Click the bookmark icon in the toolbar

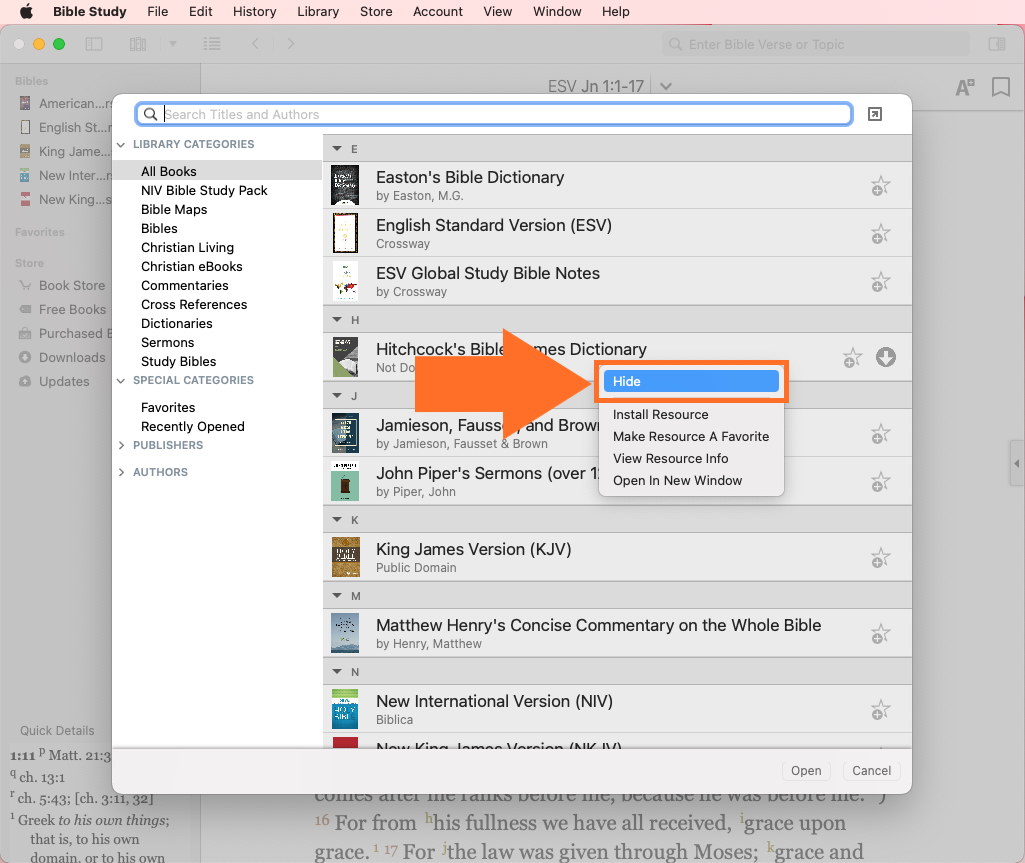(x=1000, y=88)
